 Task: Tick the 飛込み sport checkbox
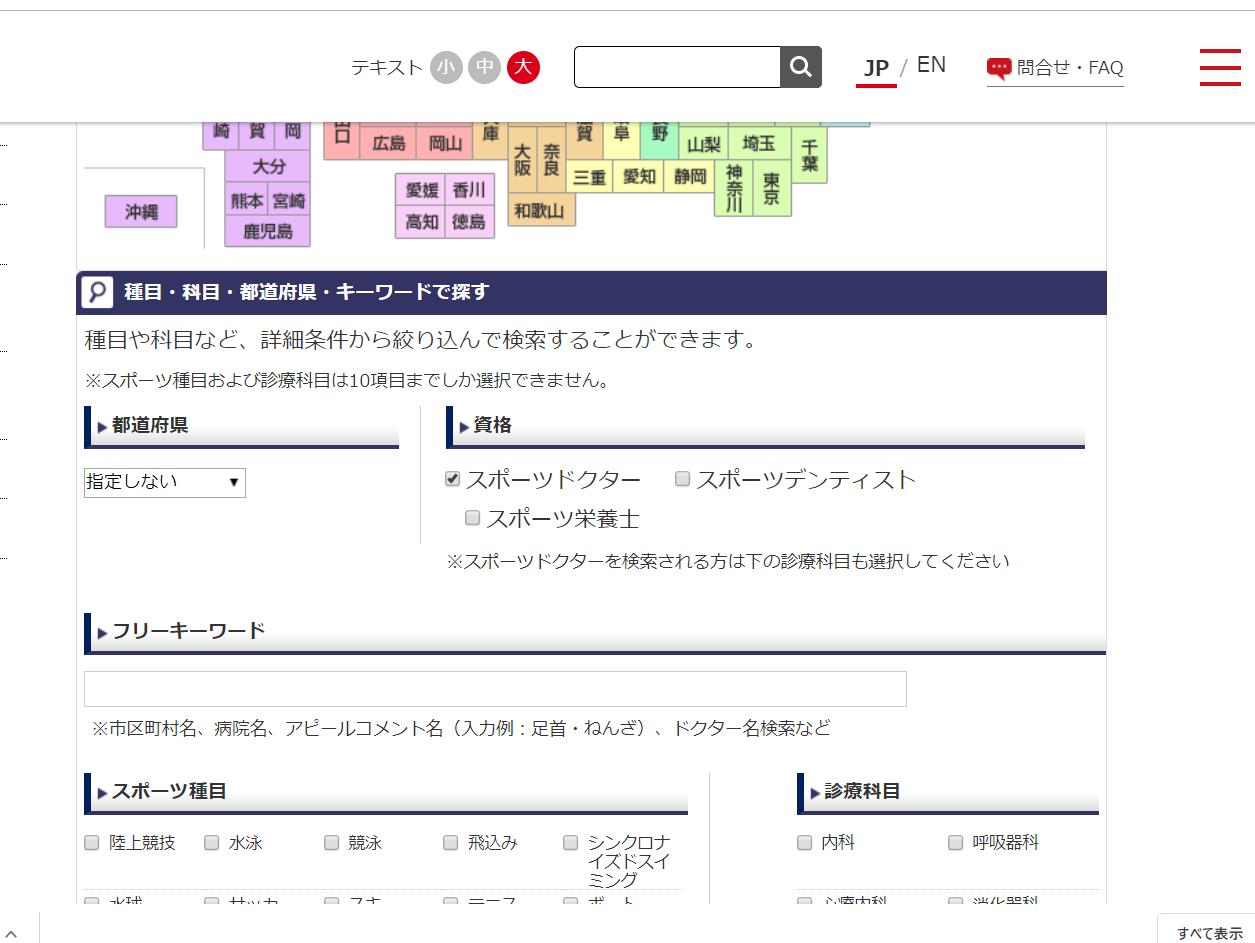coord(450,843)
